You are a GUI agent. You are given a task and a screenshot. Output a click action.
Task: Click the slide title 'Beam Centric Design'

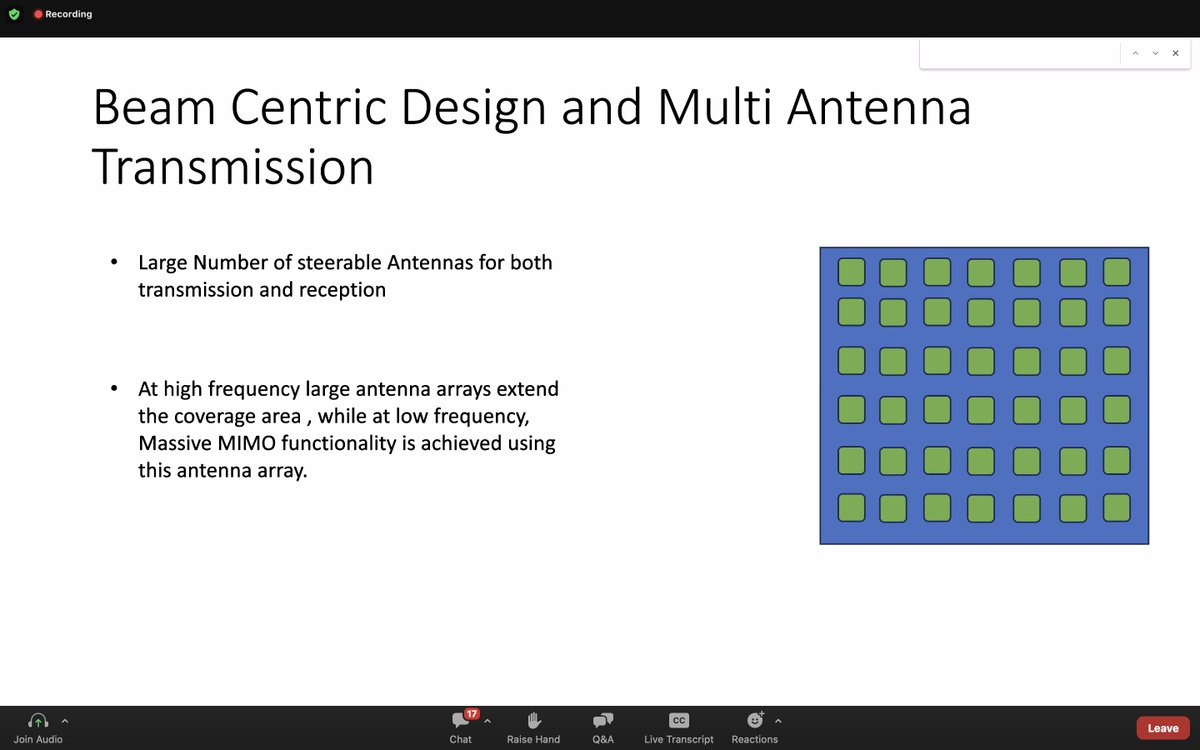[320, 107]
